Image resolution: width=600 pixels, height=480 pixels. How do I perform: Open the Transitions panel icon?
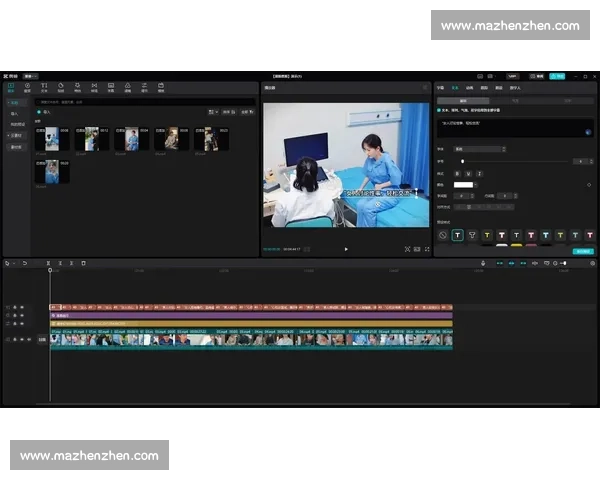(x=94, y=88)
